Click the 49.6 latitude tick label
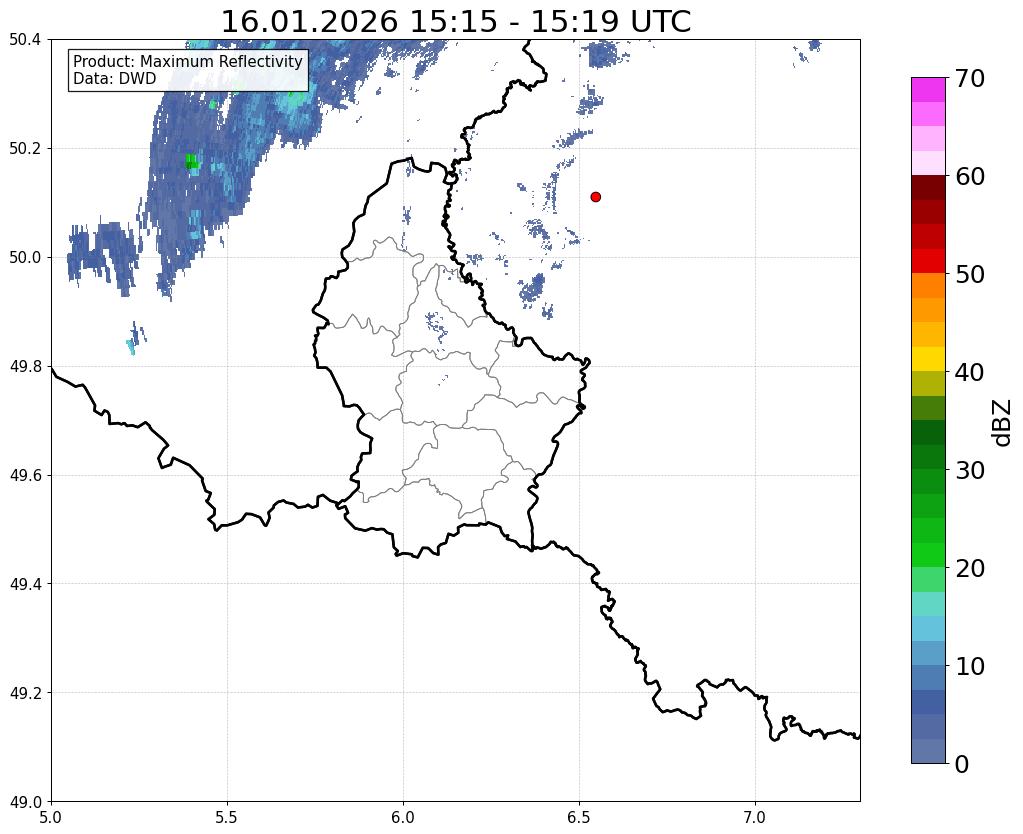The height and width of the screenshot is (834, 1023). [25, 476]
